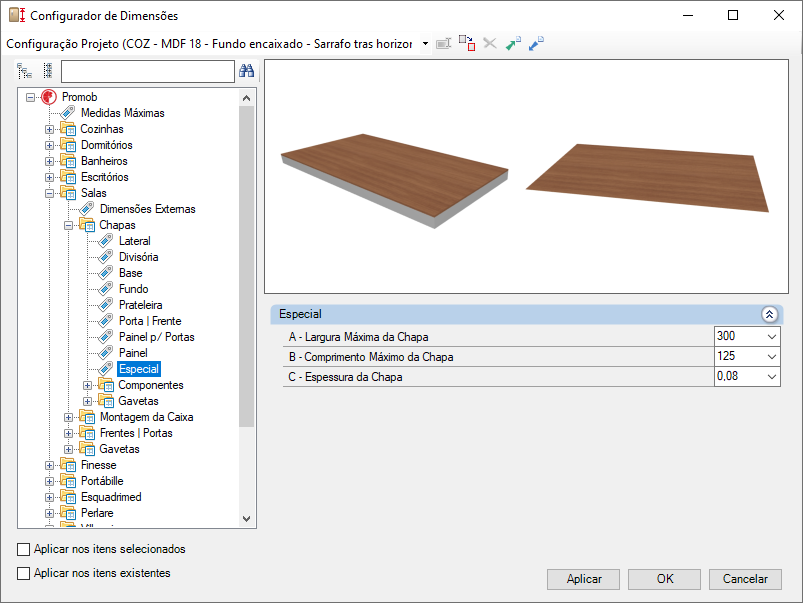Screen dimensions: 803x603
Task: Select Prateleira in the tree
Action: (140, 305)
